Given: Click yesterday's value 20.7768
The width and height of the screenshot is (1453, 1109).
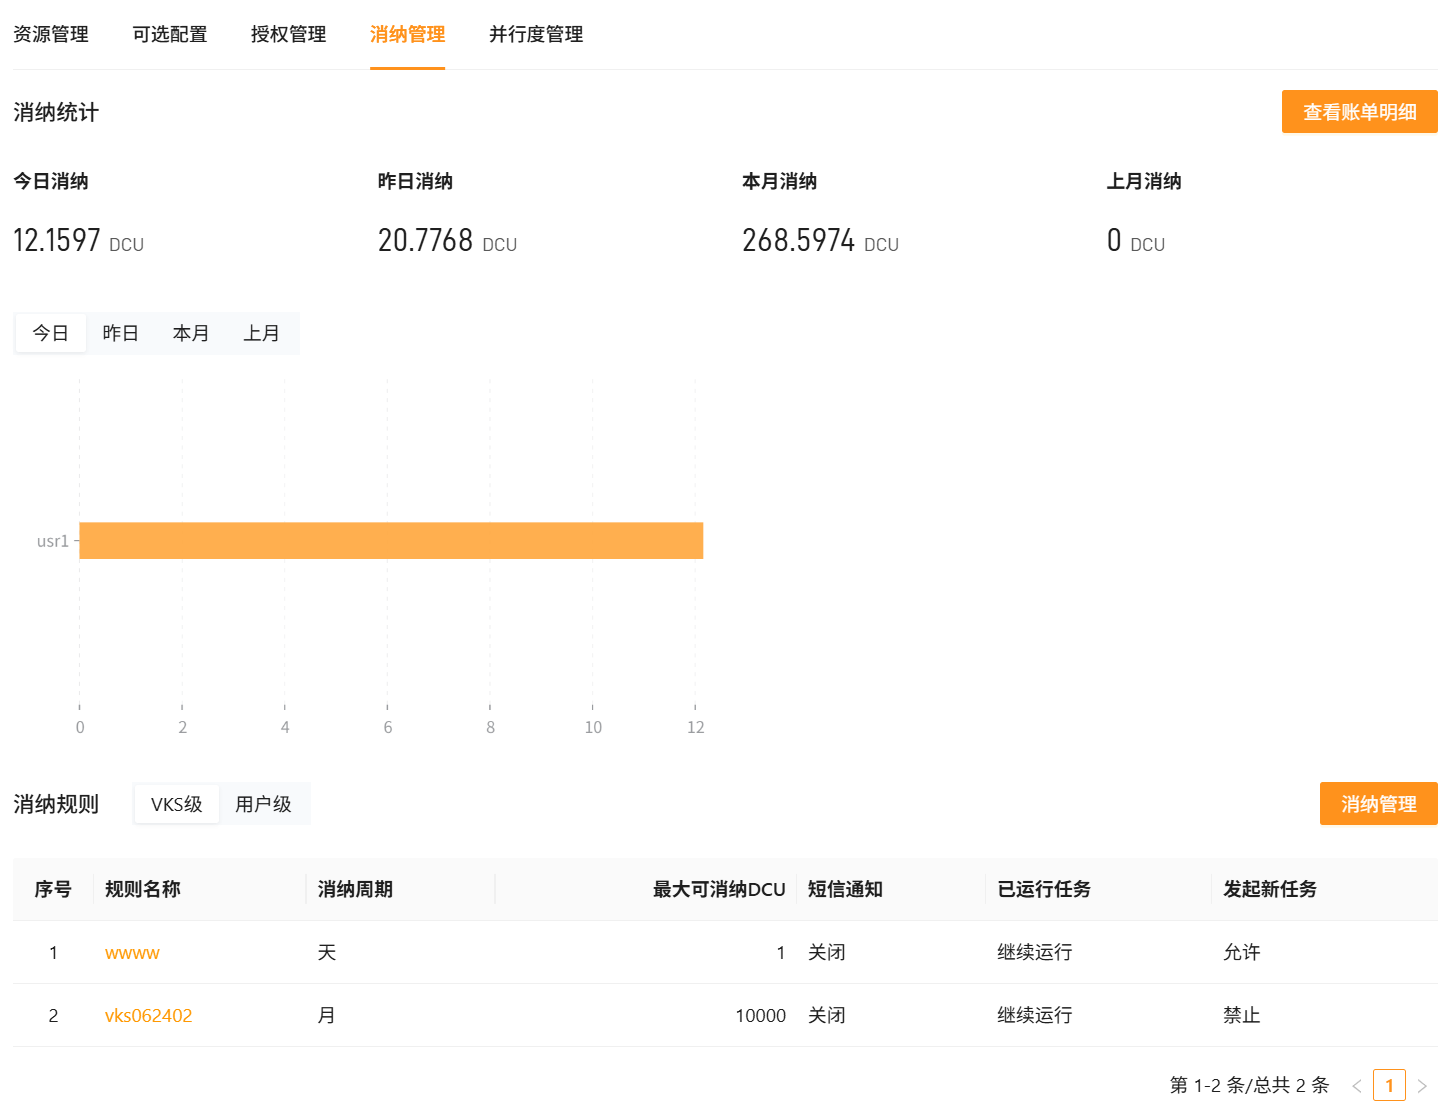Looking at the screenshot, I should click(x=425, y=240).
